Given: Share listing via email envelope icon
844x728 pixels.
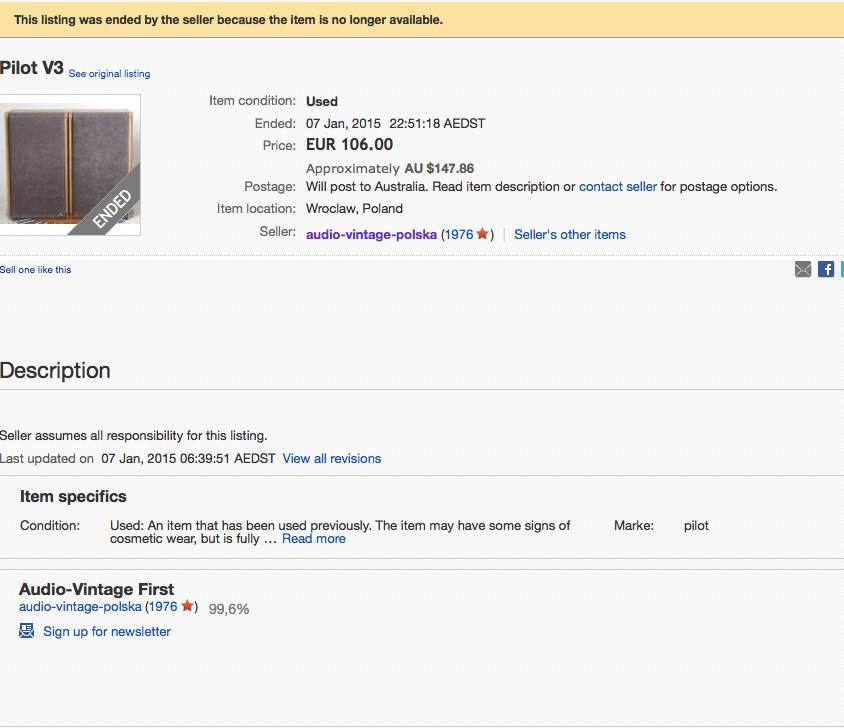Looking at the screenshot, I should point(803,269).
